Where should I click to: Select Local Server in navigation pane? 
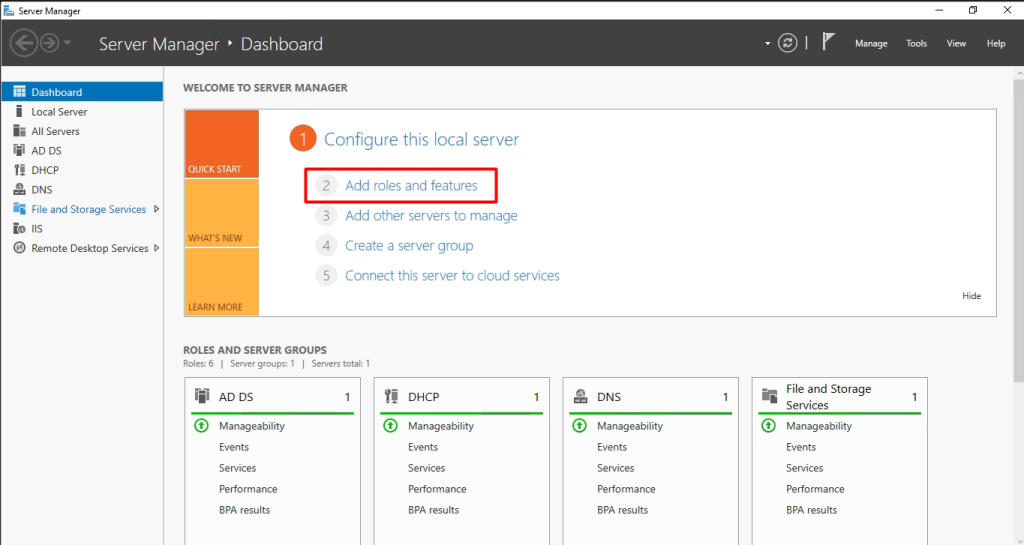pos(59,112)
